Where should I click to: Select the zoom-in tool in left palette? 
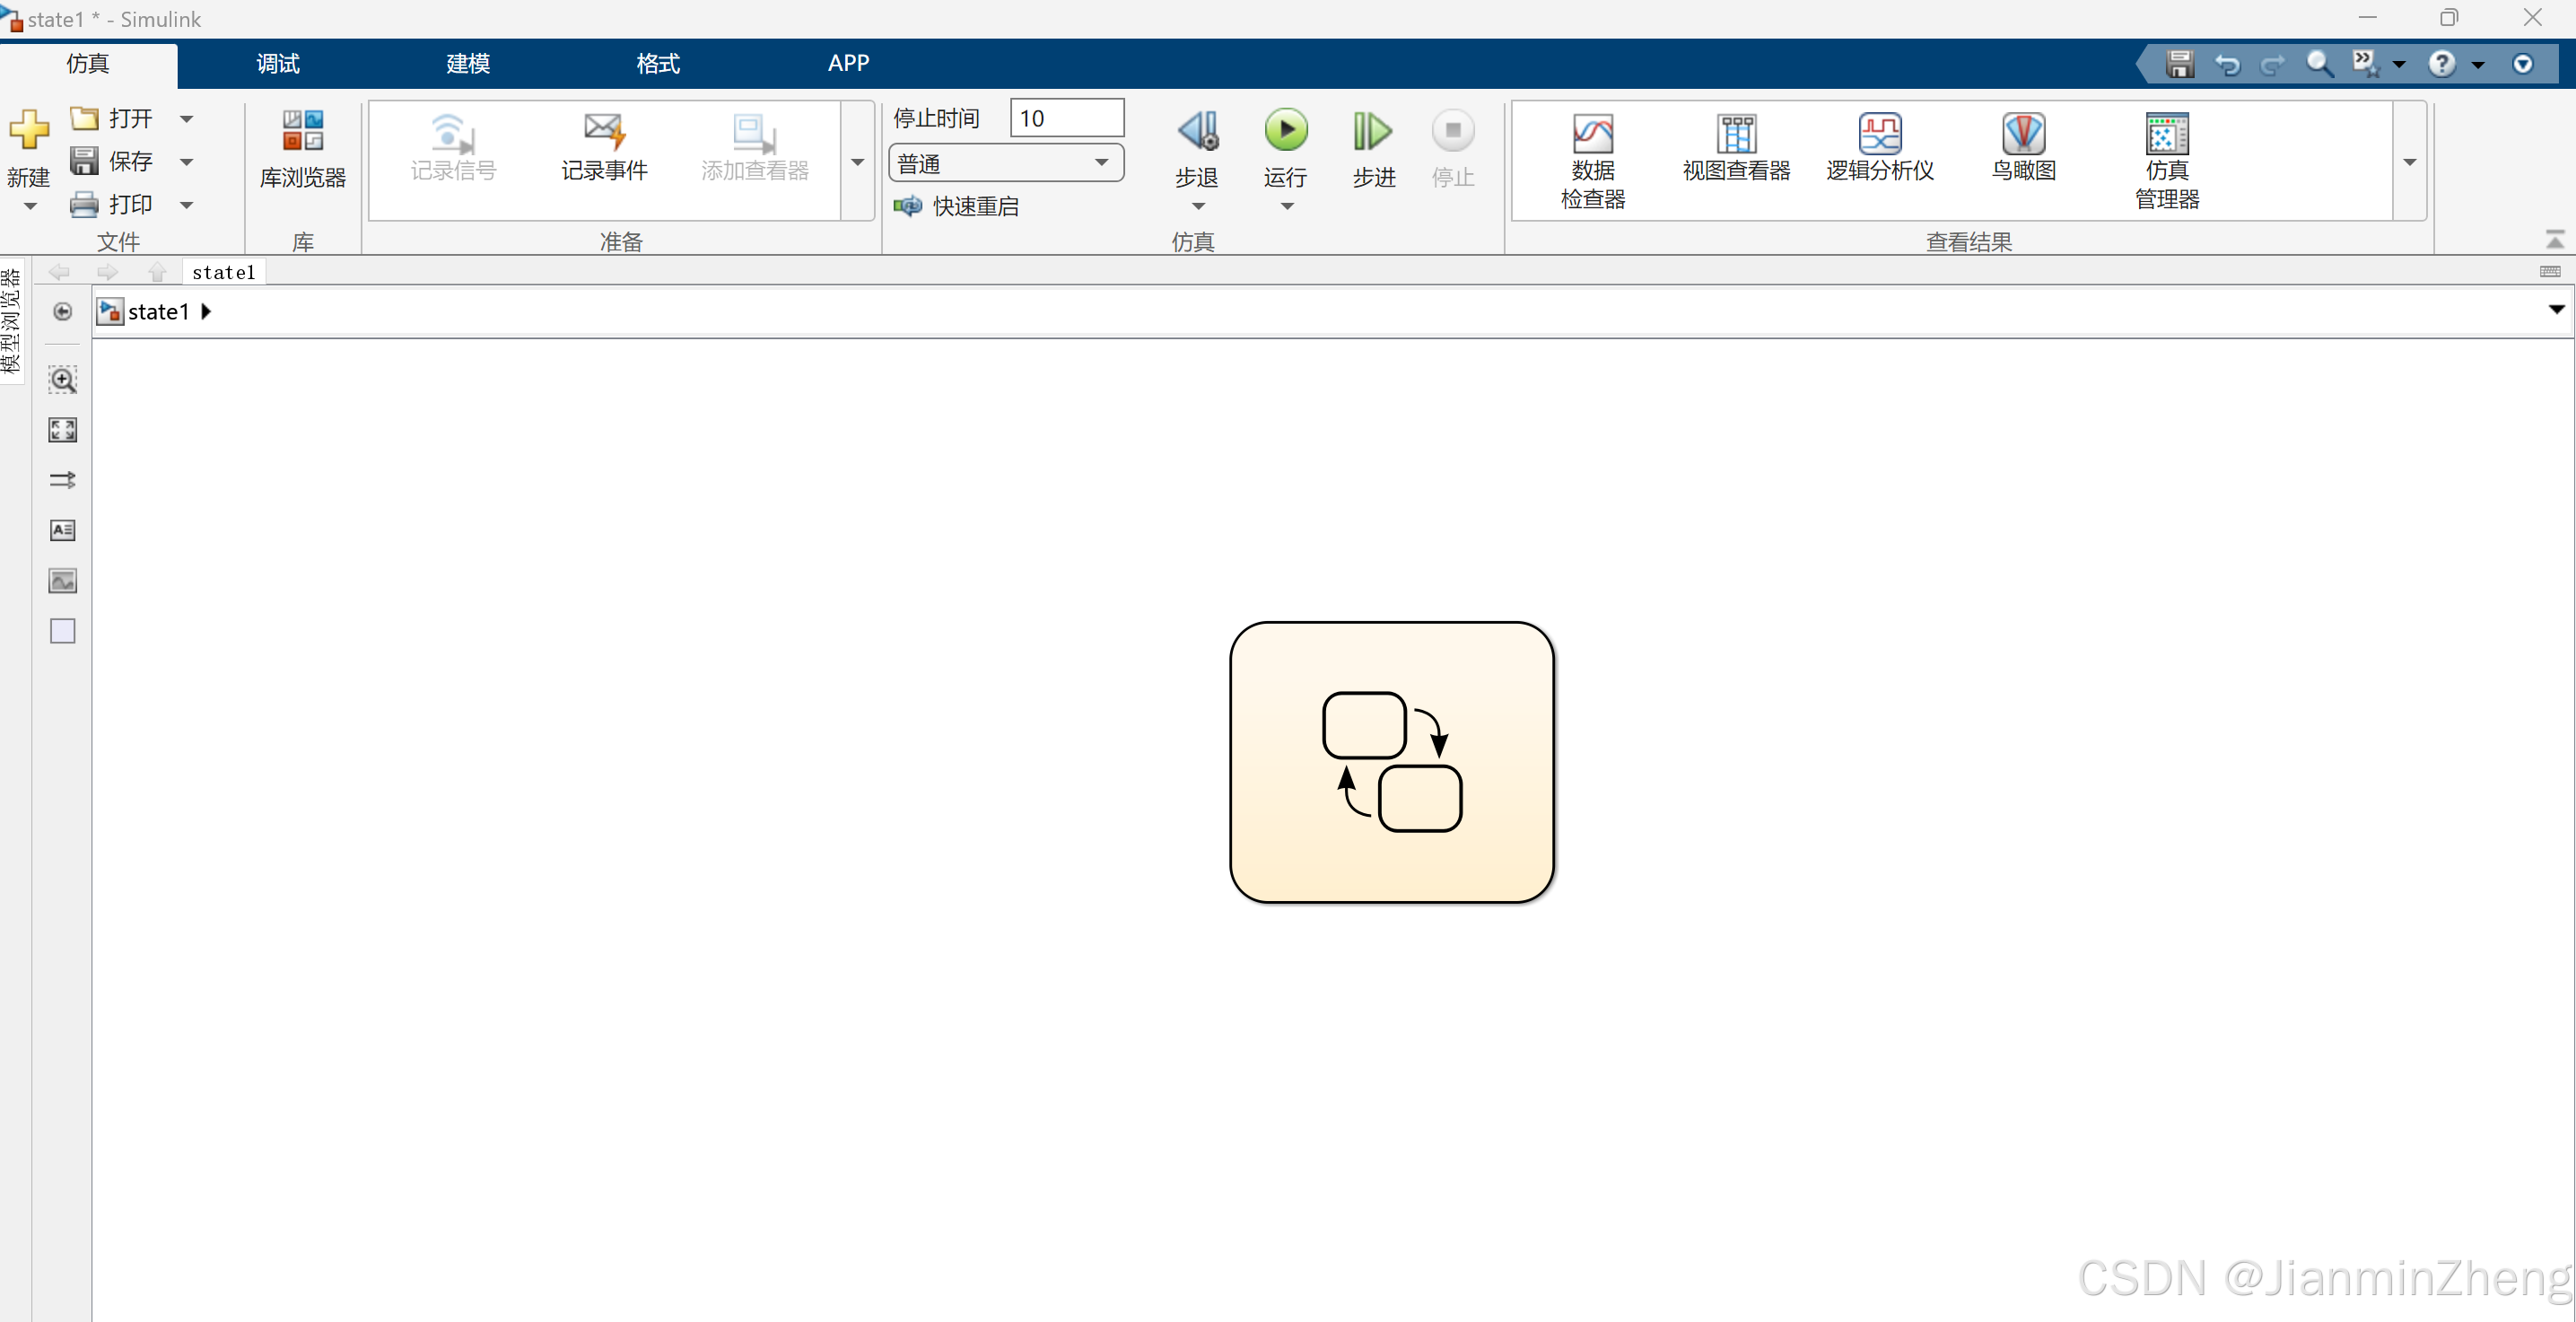(x=62, y=380)
